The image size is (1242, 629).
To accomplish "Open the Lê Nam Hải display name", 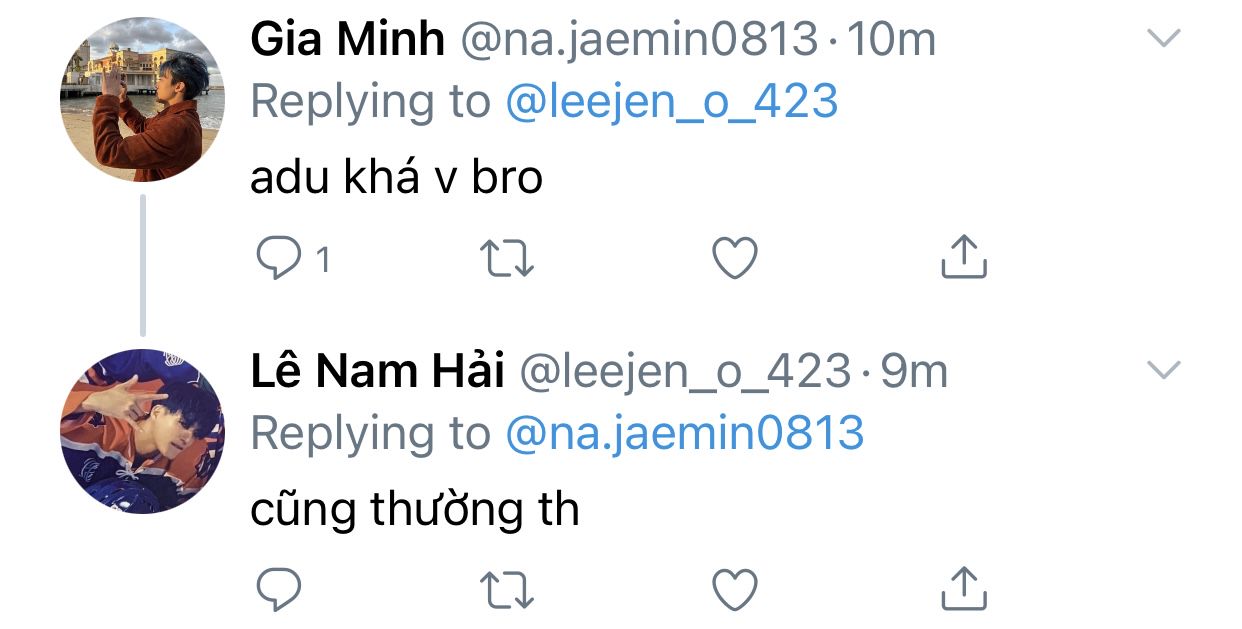I will 375,372.
